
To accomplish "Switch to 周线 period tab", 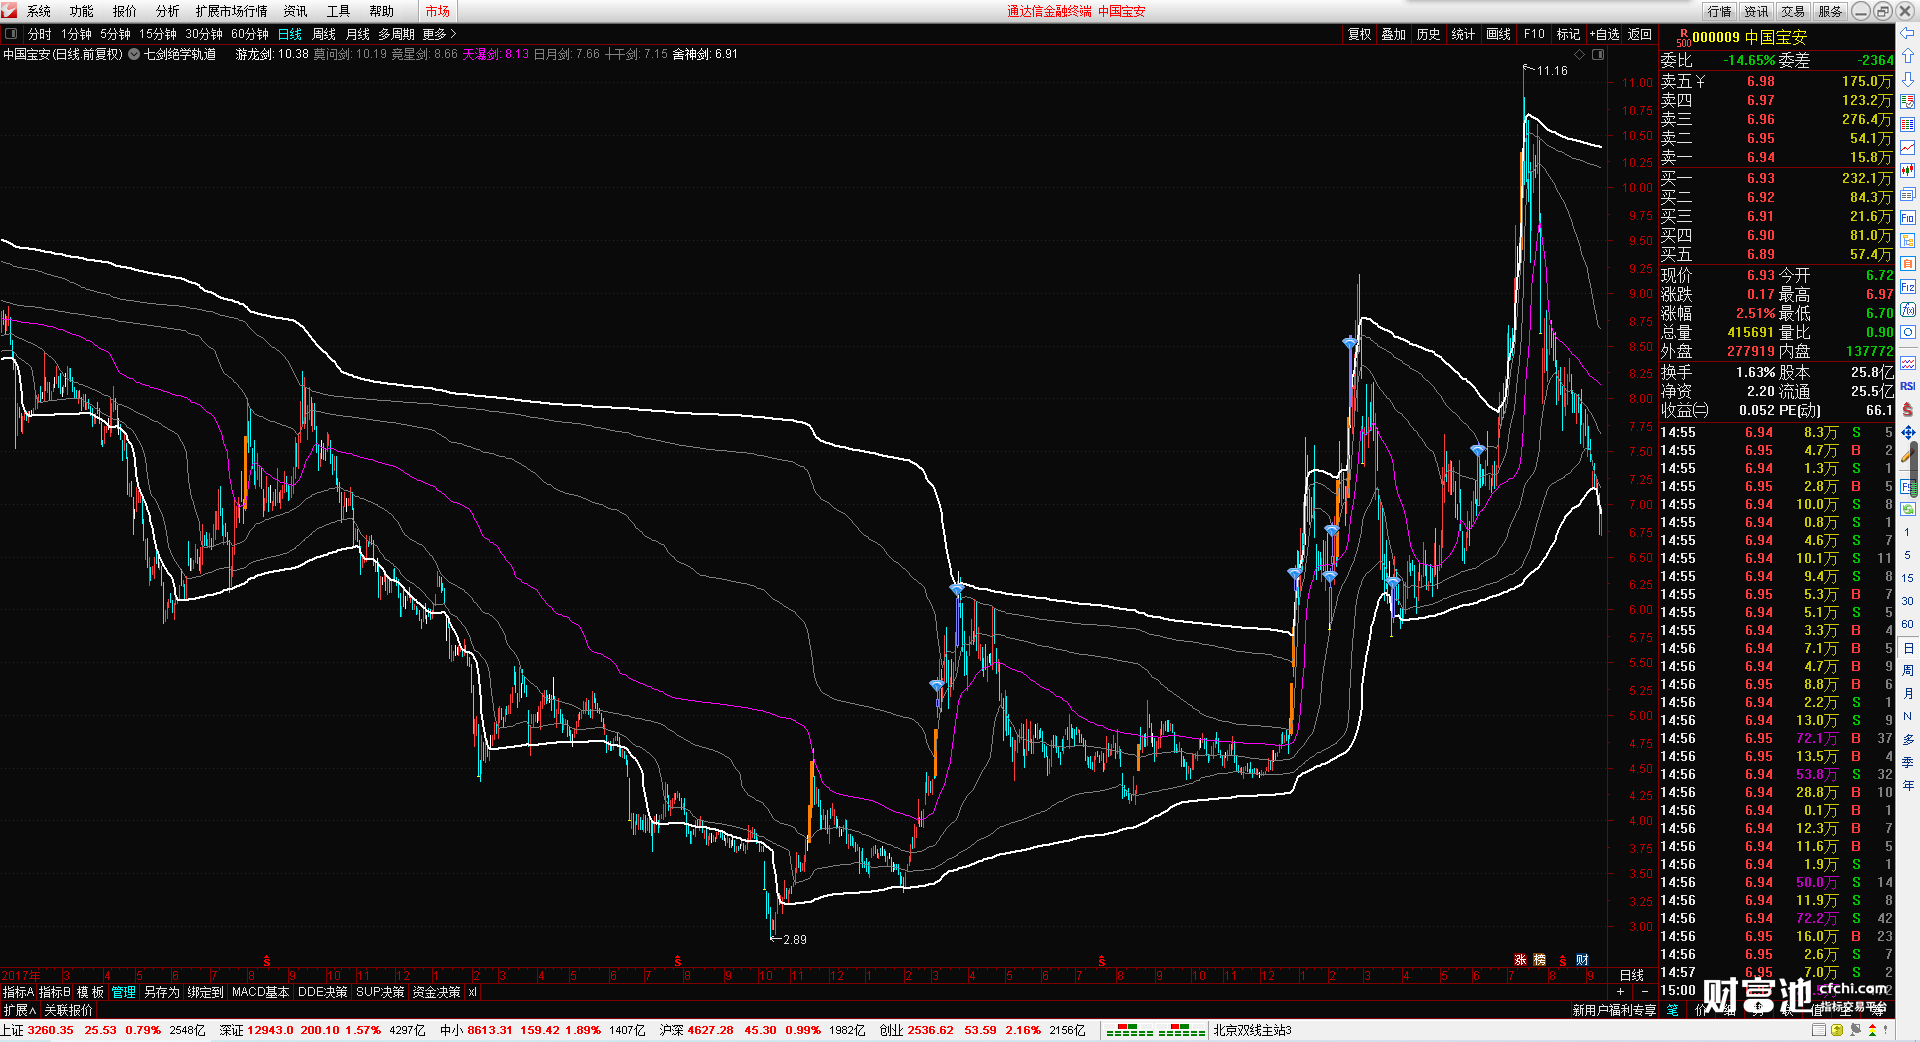I will pos(324,34).
